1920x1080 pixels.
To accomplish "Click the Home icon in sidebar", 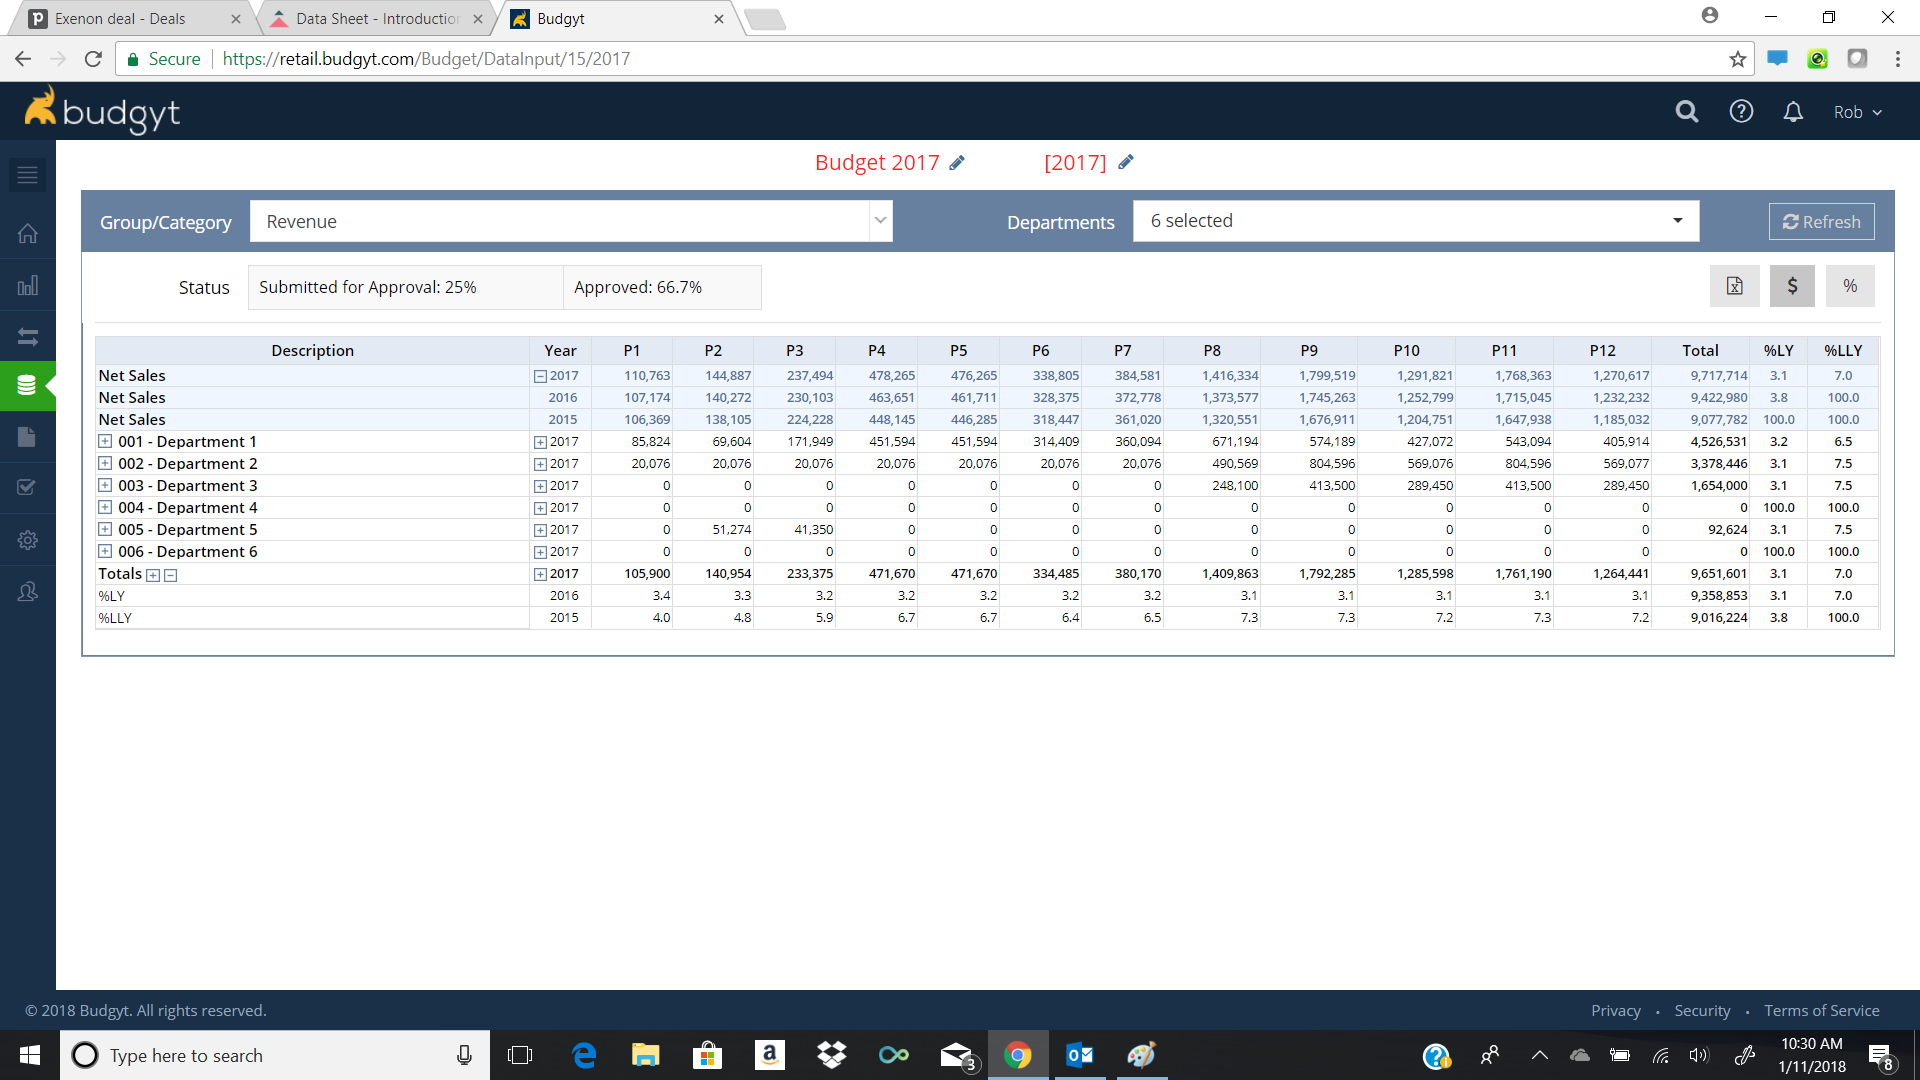I will (x=27, y=233).
